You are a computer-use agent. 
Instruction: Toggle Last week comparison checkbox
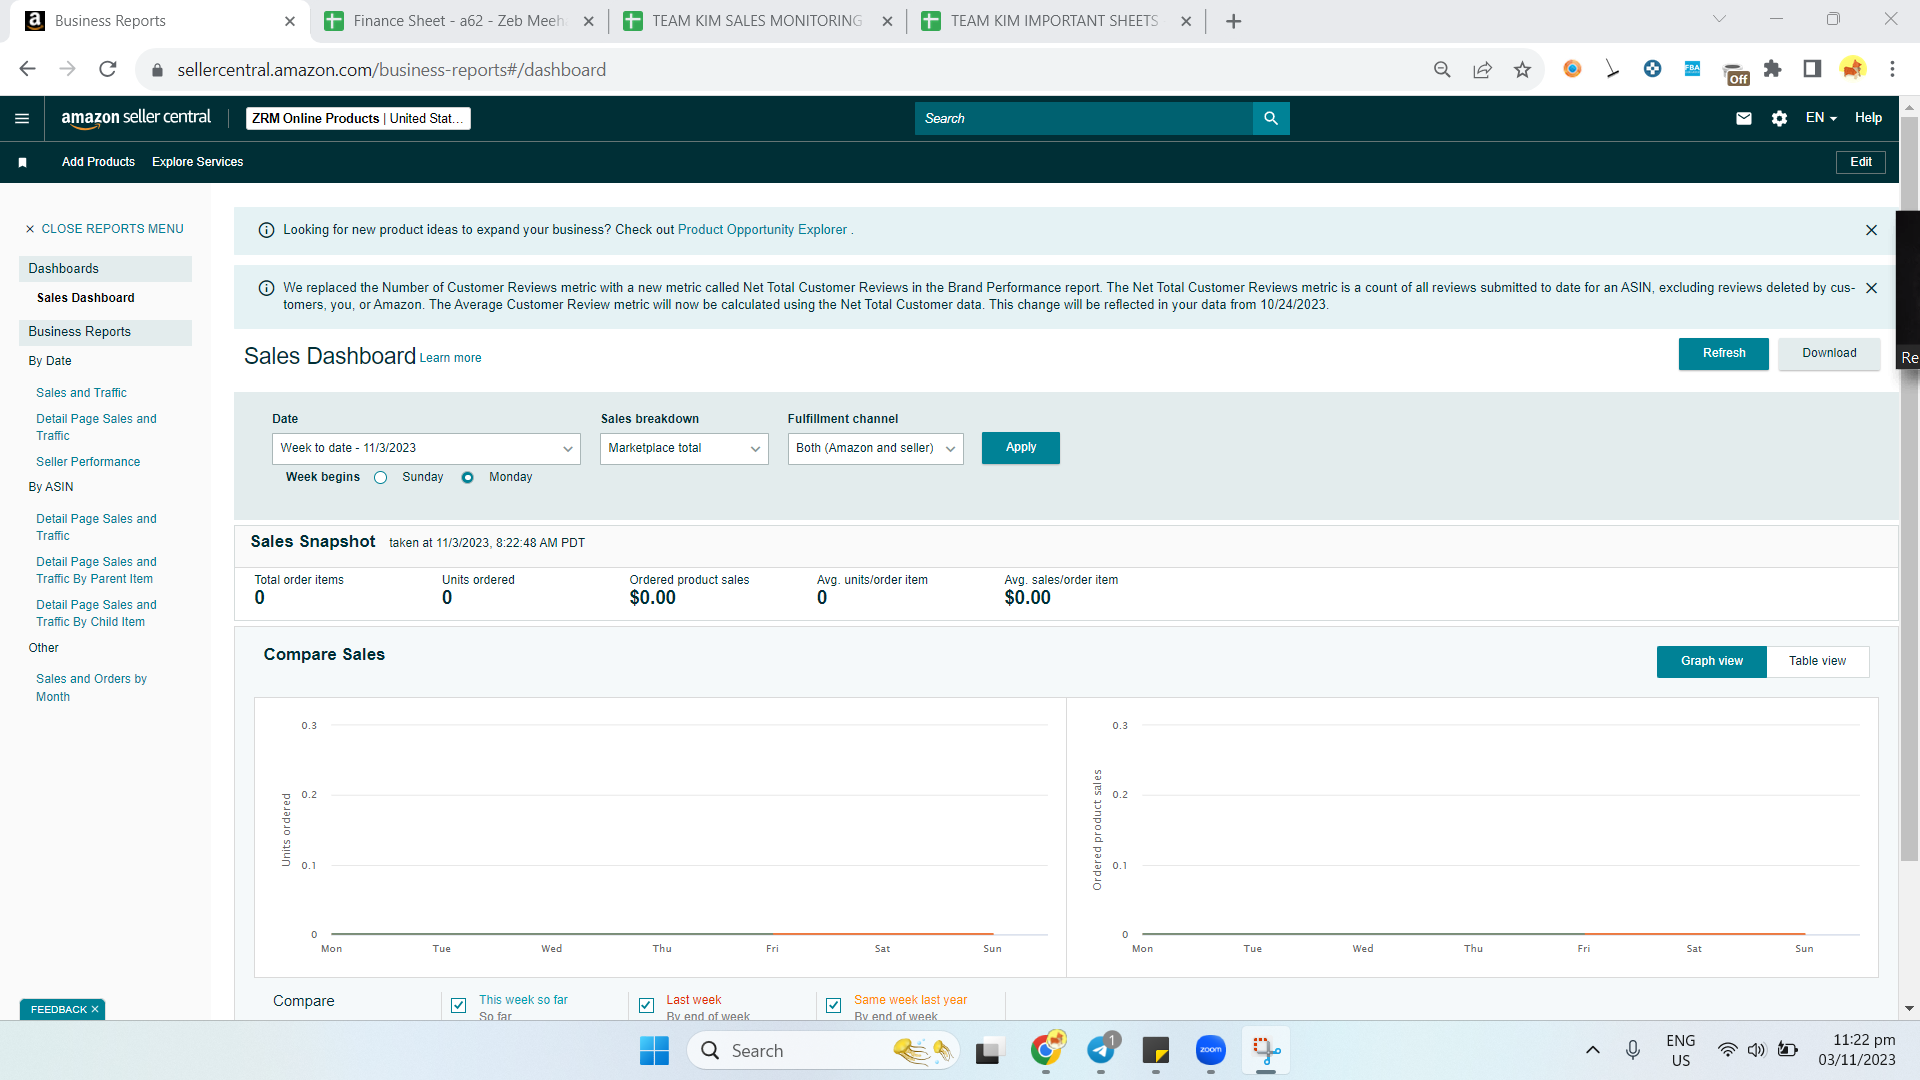pos(646,1006)
